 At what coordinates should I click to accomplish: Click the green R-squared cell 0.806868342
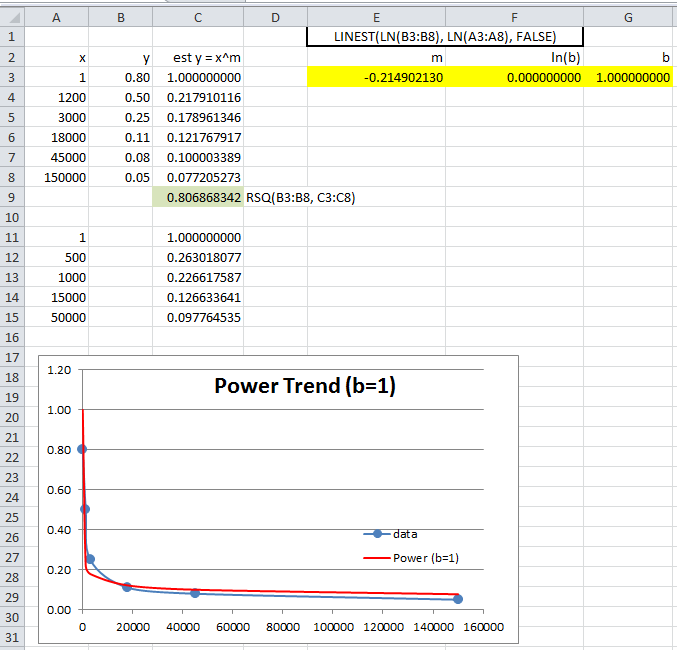click(x=197, y=197)
